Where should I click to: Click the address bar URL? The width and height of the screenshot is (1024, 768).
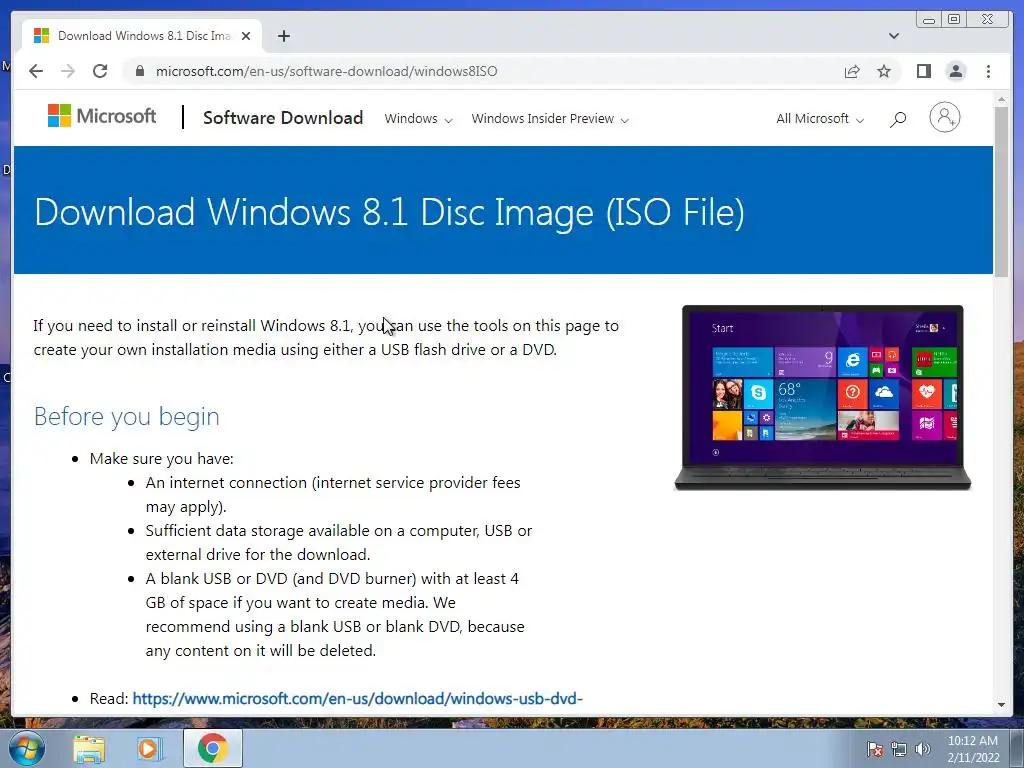(327, 71)
